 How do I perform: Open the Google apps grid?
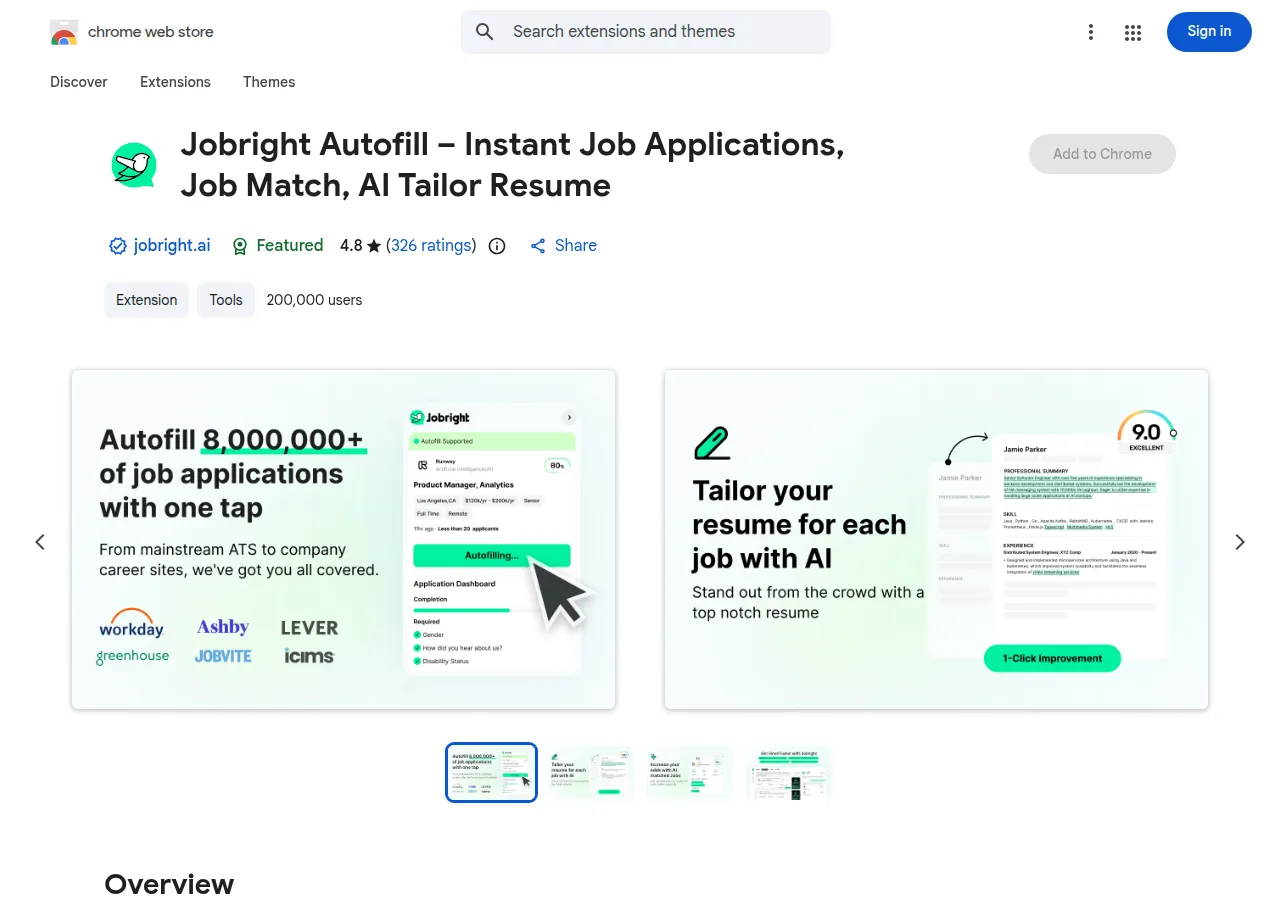pyautogui.click(x=1133, y=32)
